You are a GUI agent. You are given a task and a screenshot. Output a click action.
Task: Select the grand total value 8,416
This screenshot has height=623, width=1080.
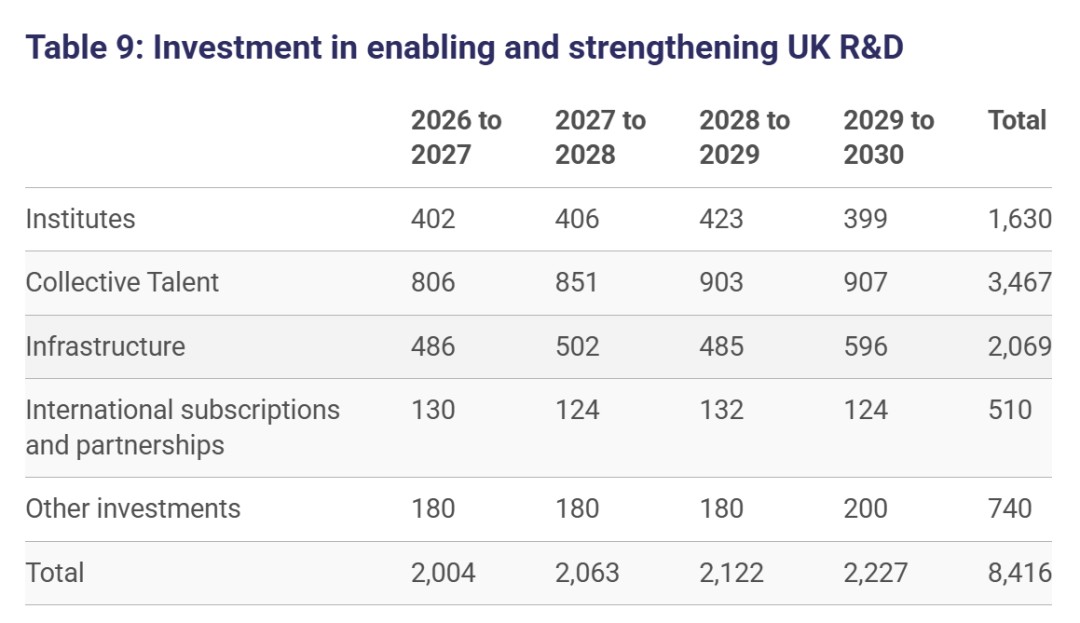[1019, 572]
